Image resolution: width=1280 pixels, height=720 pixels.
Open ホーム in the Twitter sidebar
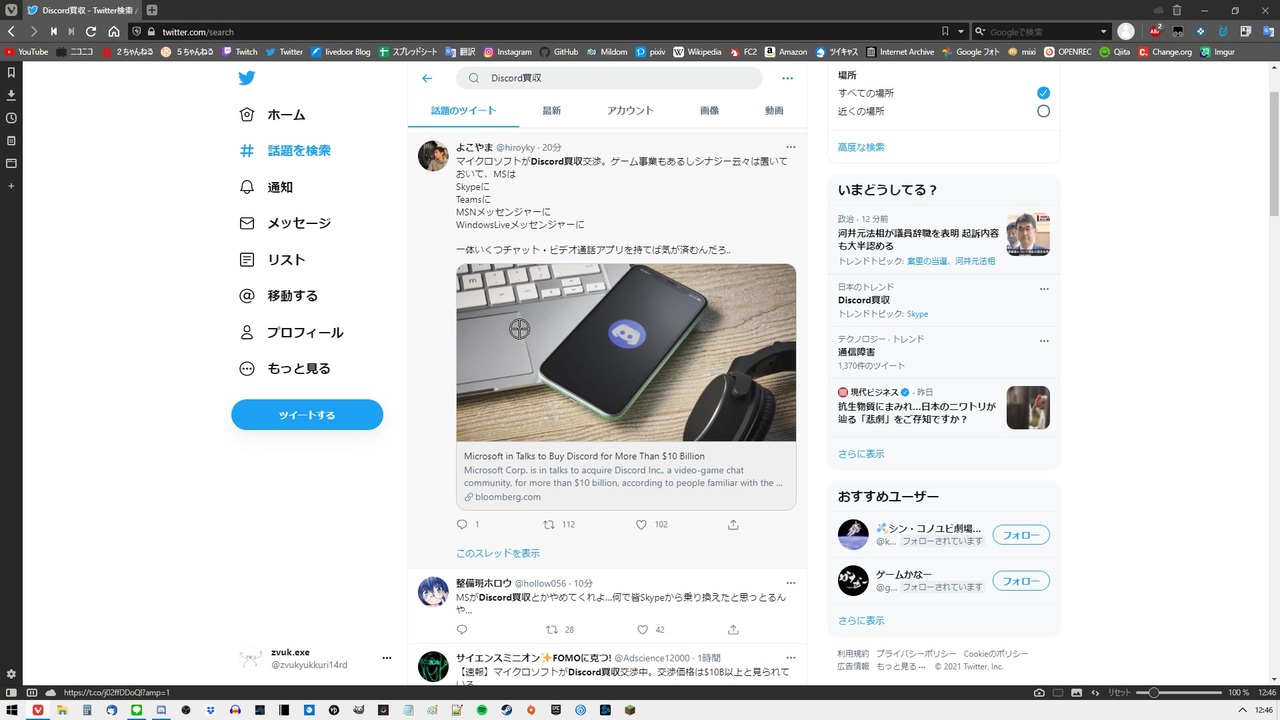[273, 115]
